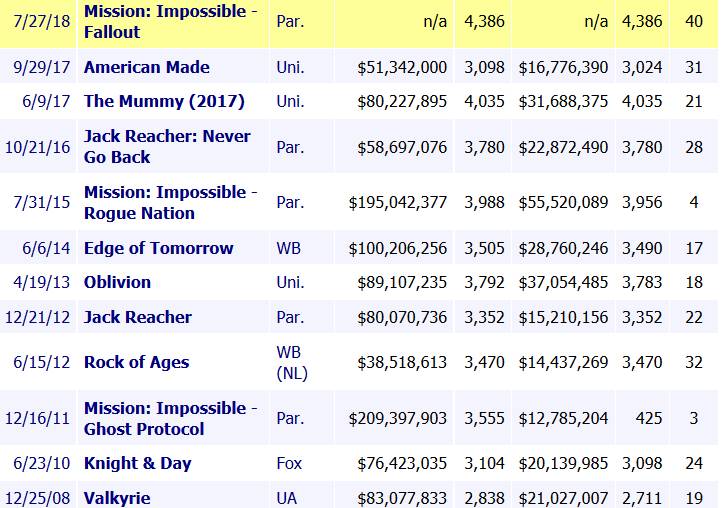Image resolution: width=726 pixels, height=508 pixels.
Task: Click the $55,520,089 opening gross value
Action: click(x=562, y=203)
